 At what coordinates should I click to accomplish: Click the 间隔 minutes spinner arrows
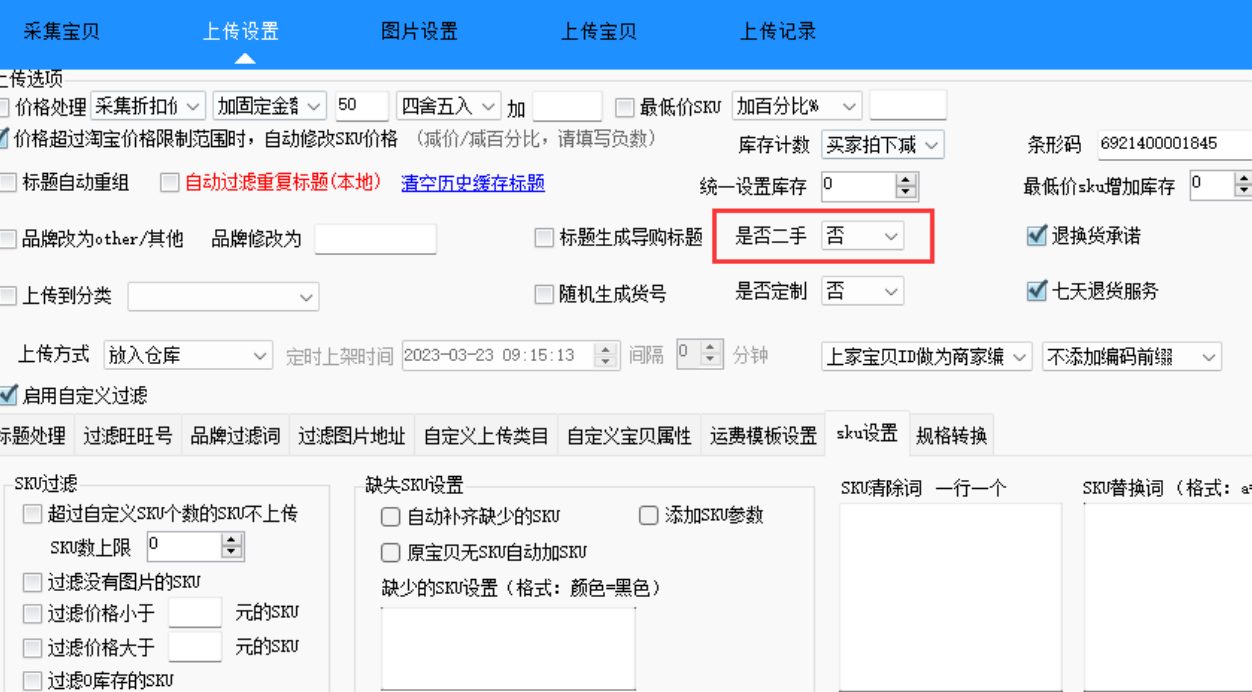point(711,354)
